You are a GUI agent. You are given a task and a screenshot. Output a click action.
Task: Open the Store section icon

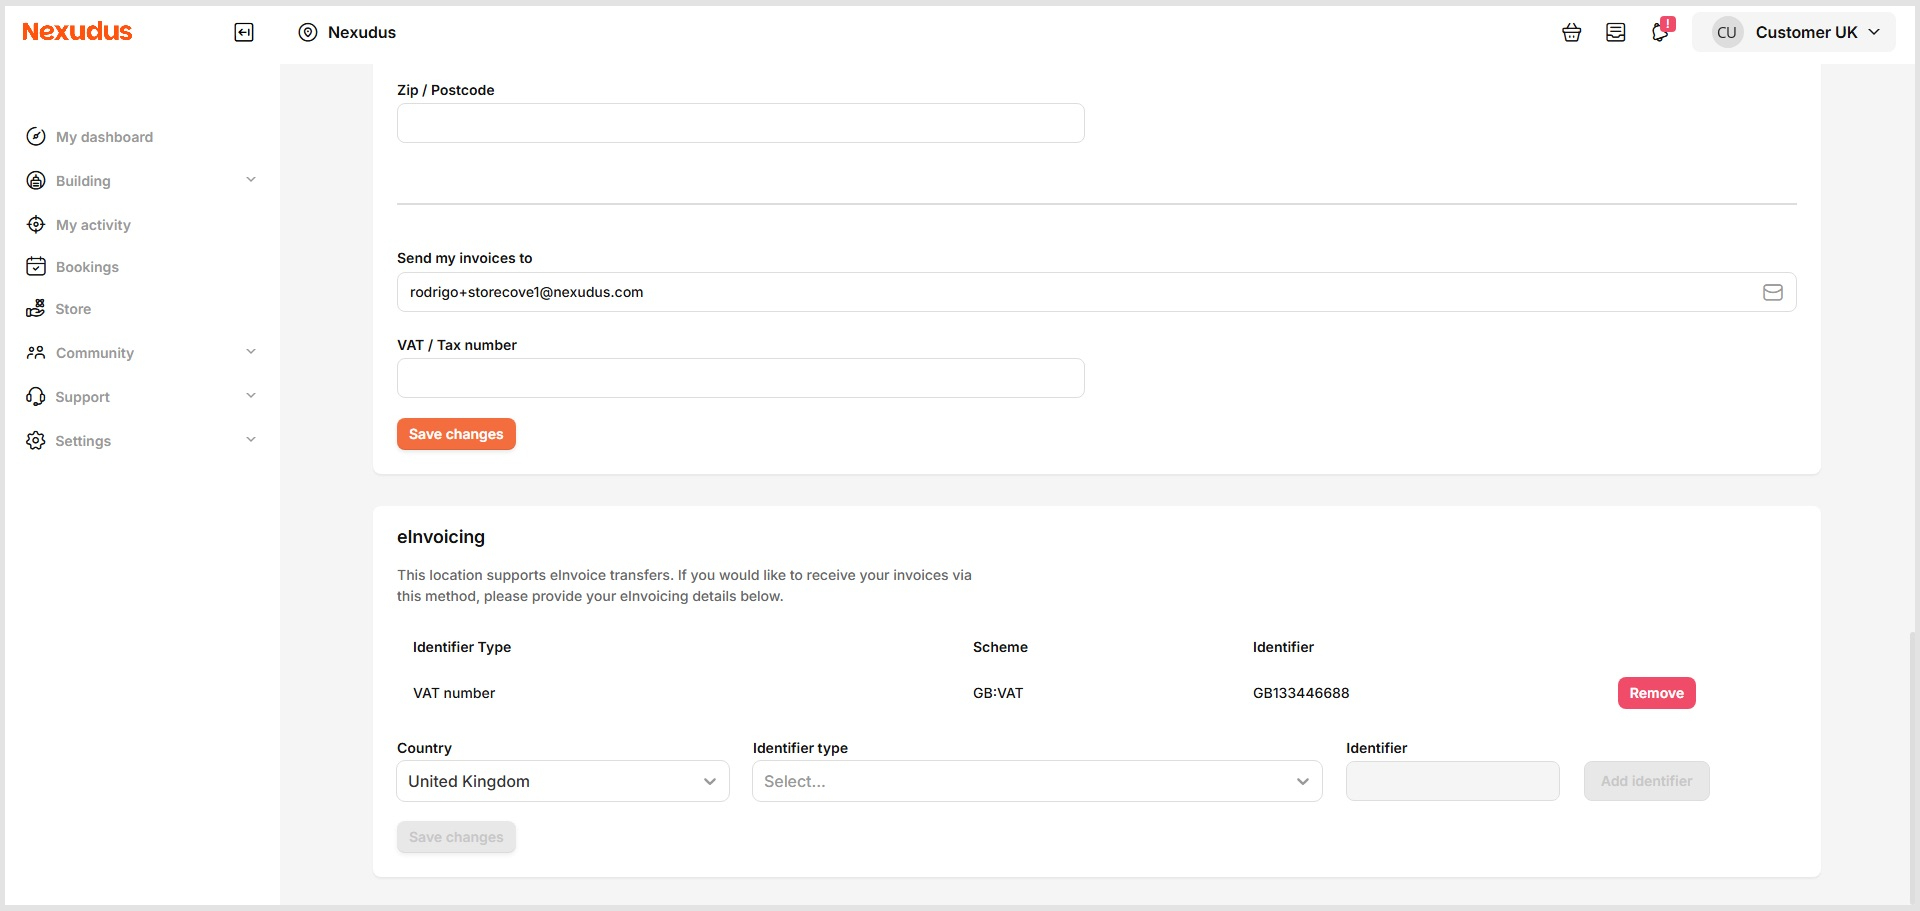tap(36, 308)
